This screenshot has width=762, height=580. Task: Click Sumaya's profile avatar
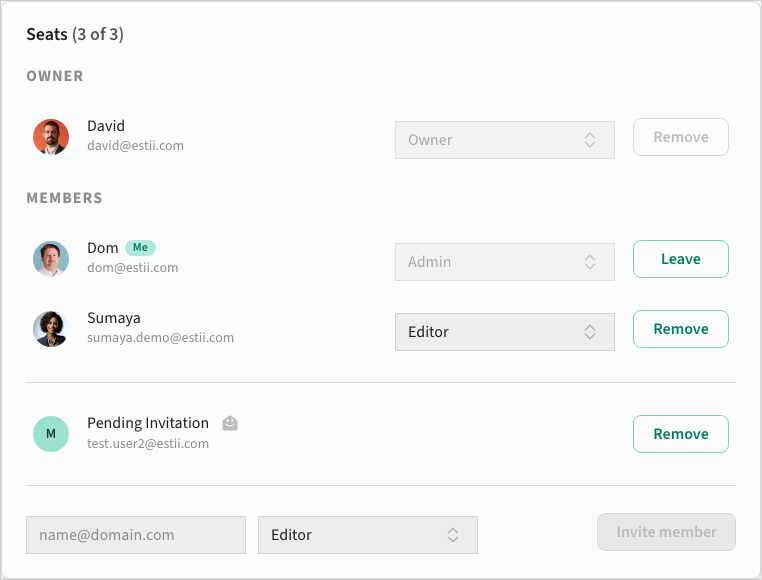[51, 329]
